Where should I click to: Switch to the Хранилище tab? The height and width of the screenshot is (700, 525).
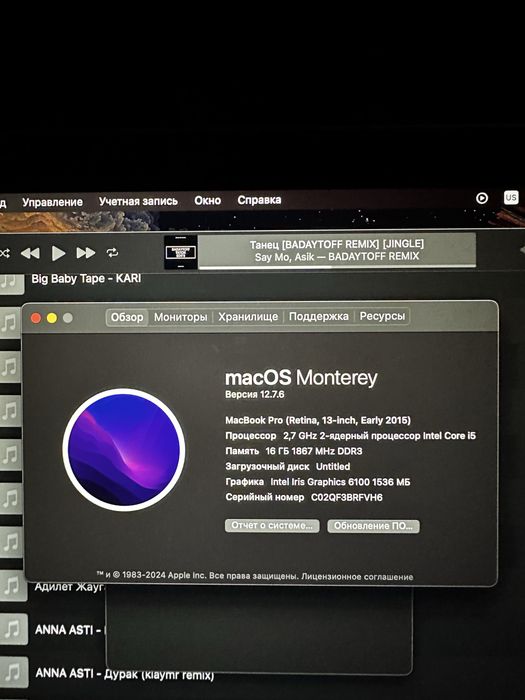pos(248,317)
